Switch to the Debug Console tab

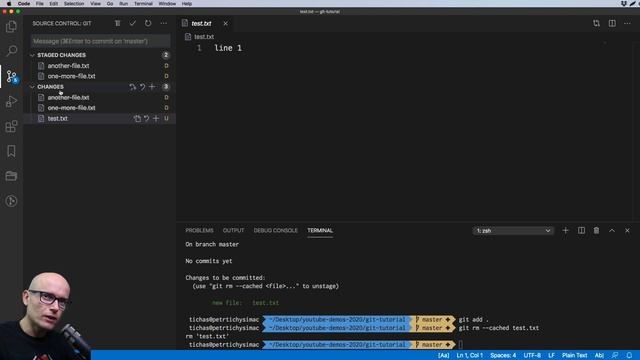(x=276, y=231)
